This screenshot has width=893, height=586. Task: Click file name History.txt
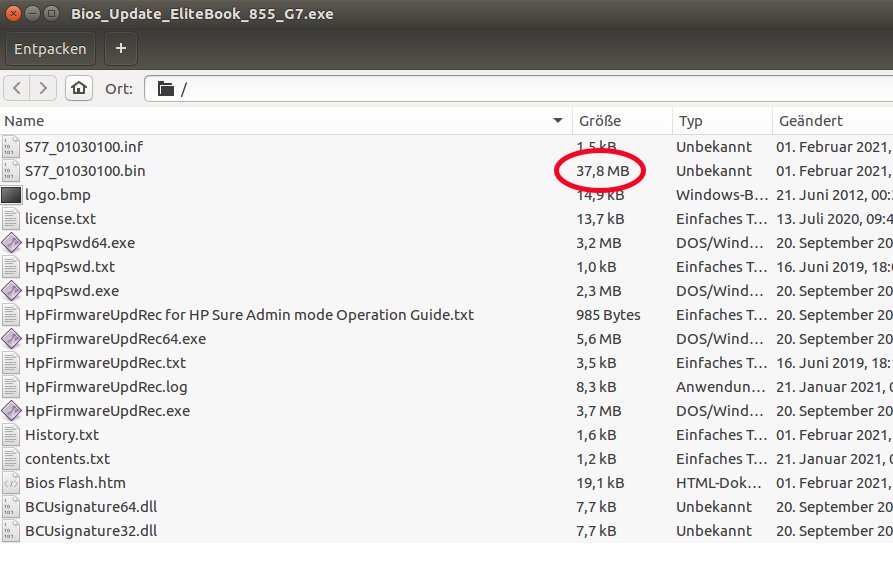point(62,435)
